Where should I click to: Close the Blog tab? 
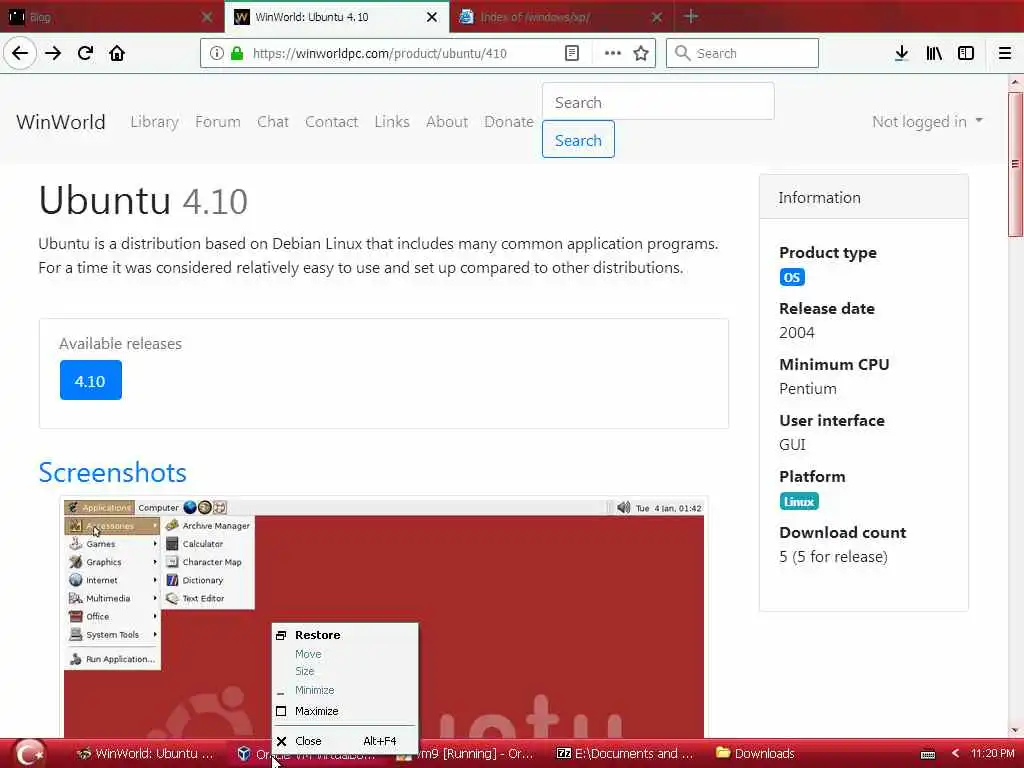coord(207,17)
